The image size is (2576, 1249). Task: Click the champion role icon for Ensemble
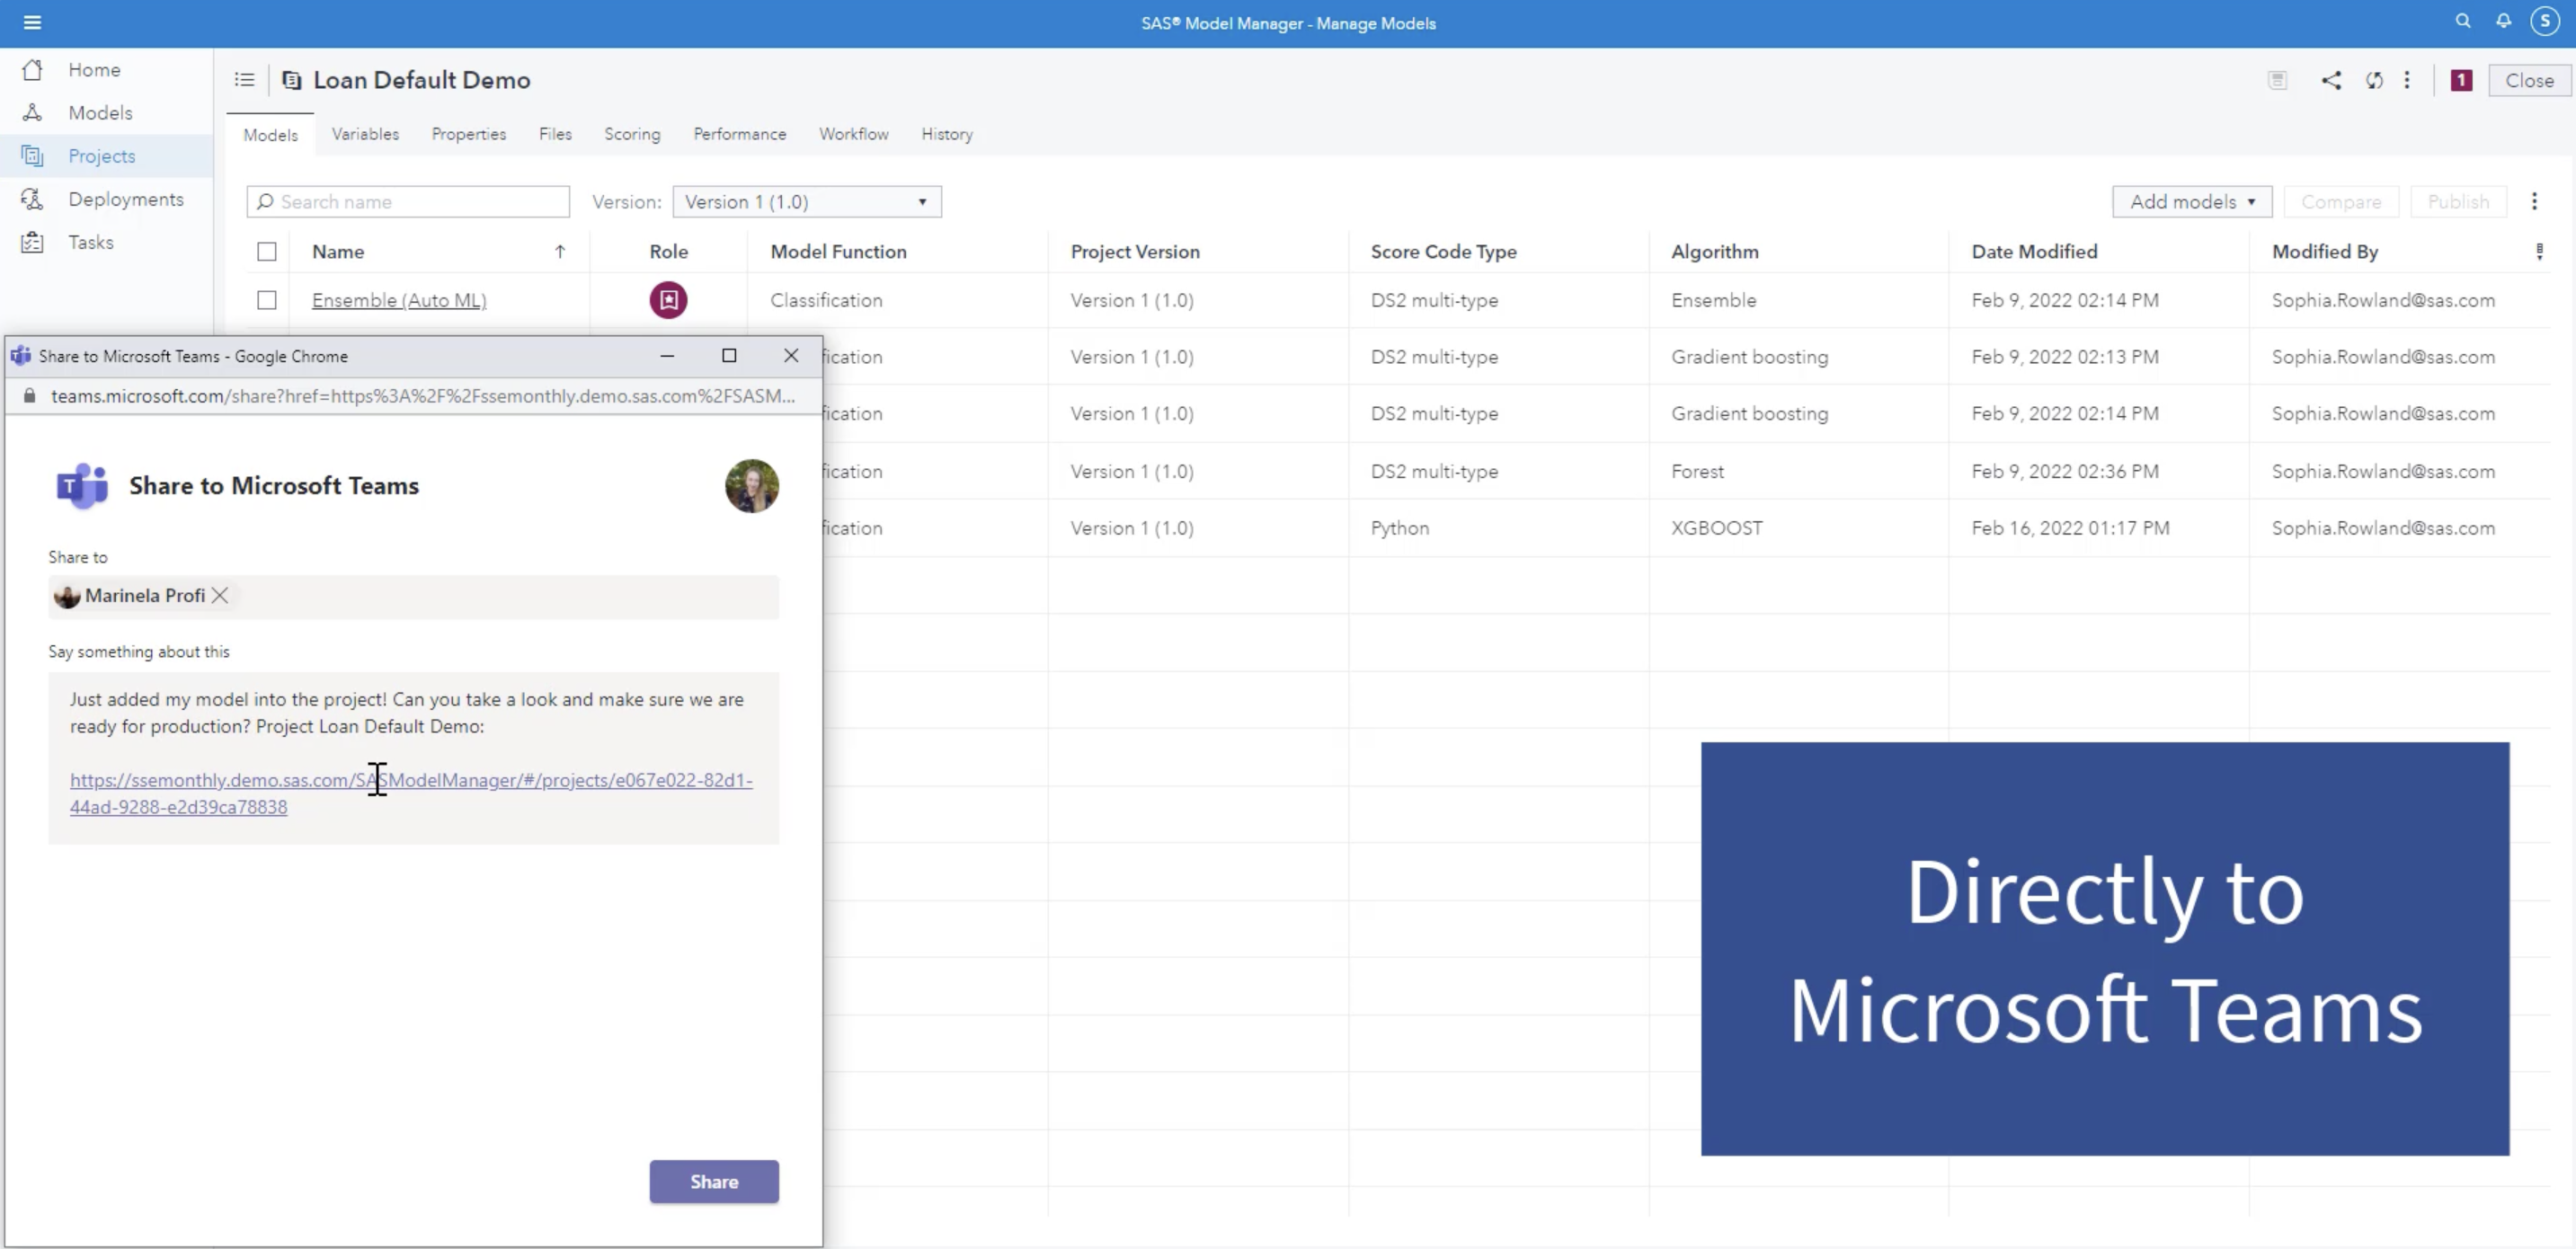click(668, 300)
